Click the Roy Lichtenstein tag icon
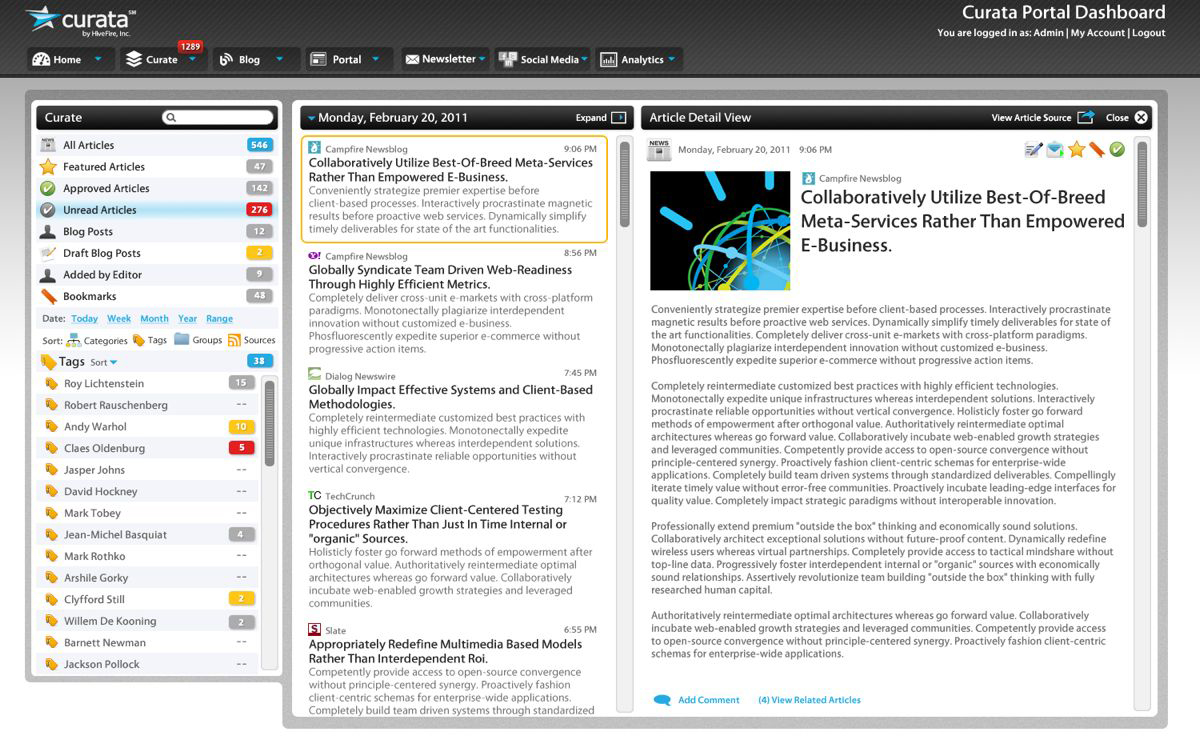This screenshot has height=748, width=1200. point(51,384)
